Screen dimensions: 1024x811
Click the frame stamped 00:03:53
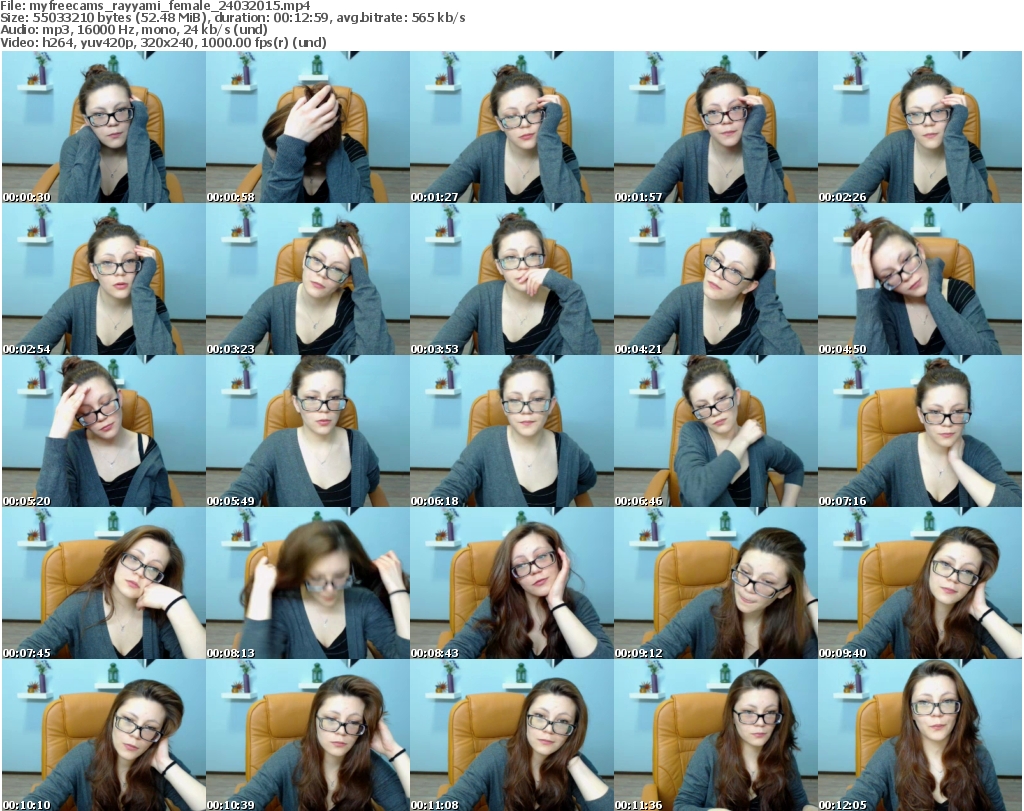pos(512,279)
